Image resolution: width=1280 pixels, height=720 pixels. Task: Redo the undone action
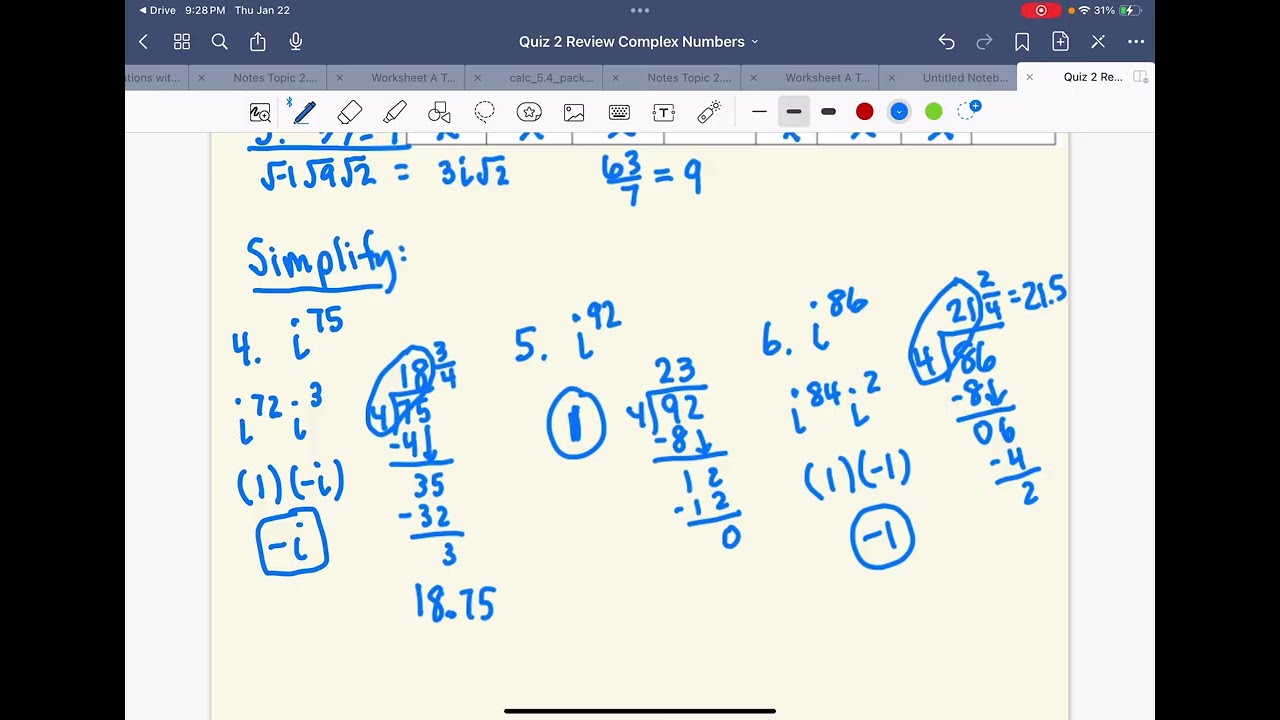point(984,42)
